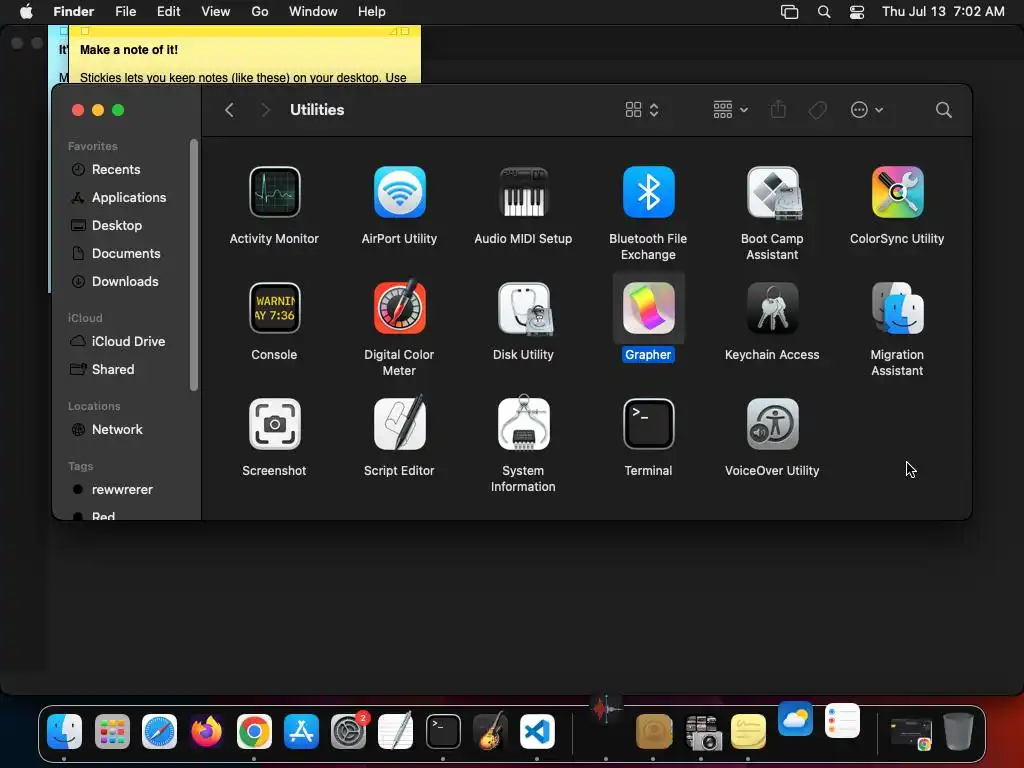1024x768 pixels.
Task: Open Spotlight search in menu bar
Action: coord(824,12)
